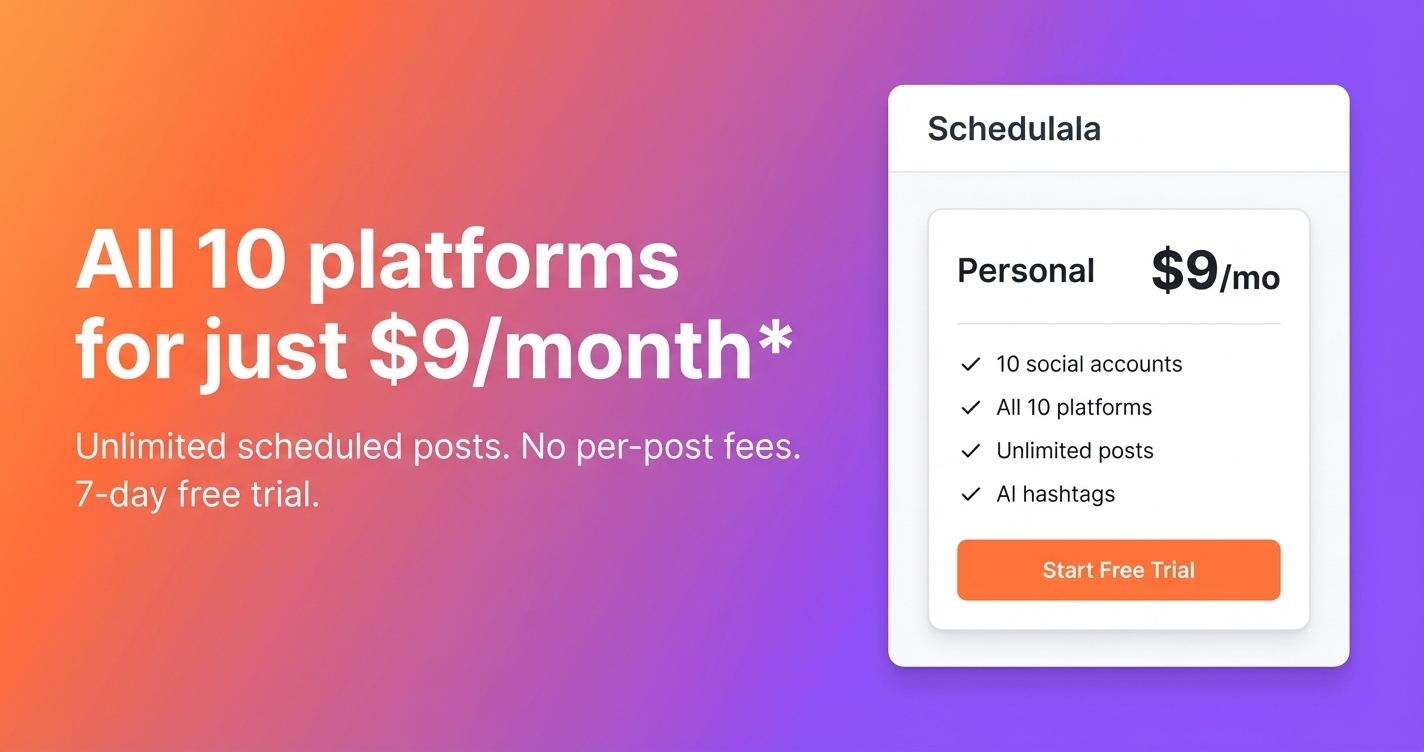
Task: Click the "7-day free trial." text
Action: coord(198,494)
